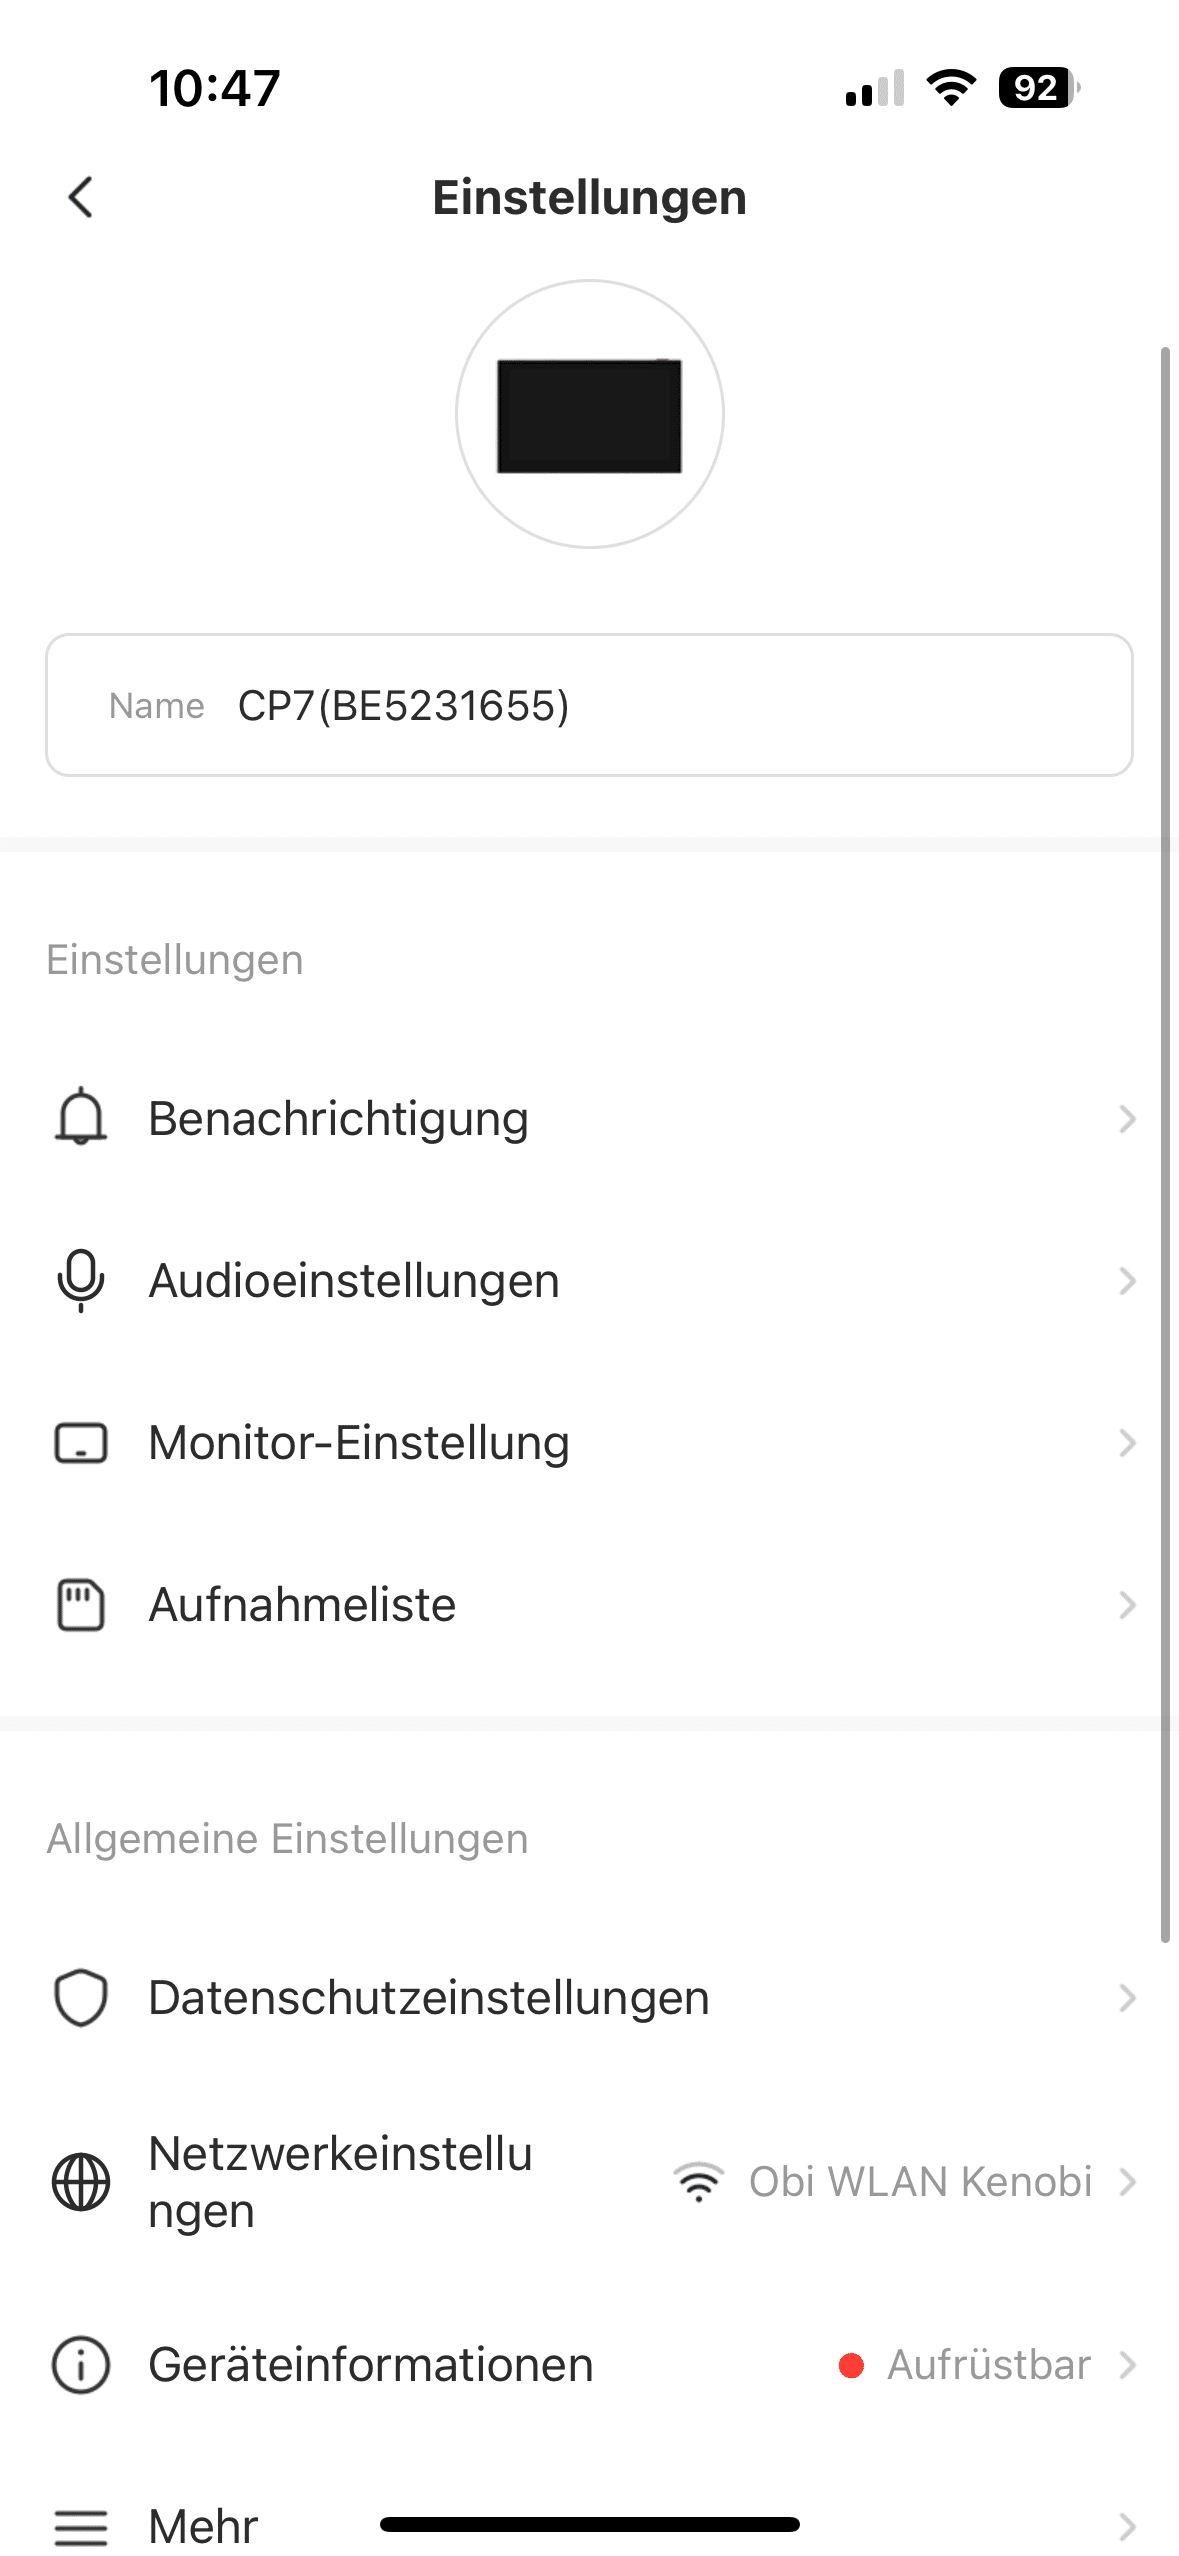
Task: Open the Monitor-Einstellung menu entry
Action: pyautogui.click(x=359, y=1443)
